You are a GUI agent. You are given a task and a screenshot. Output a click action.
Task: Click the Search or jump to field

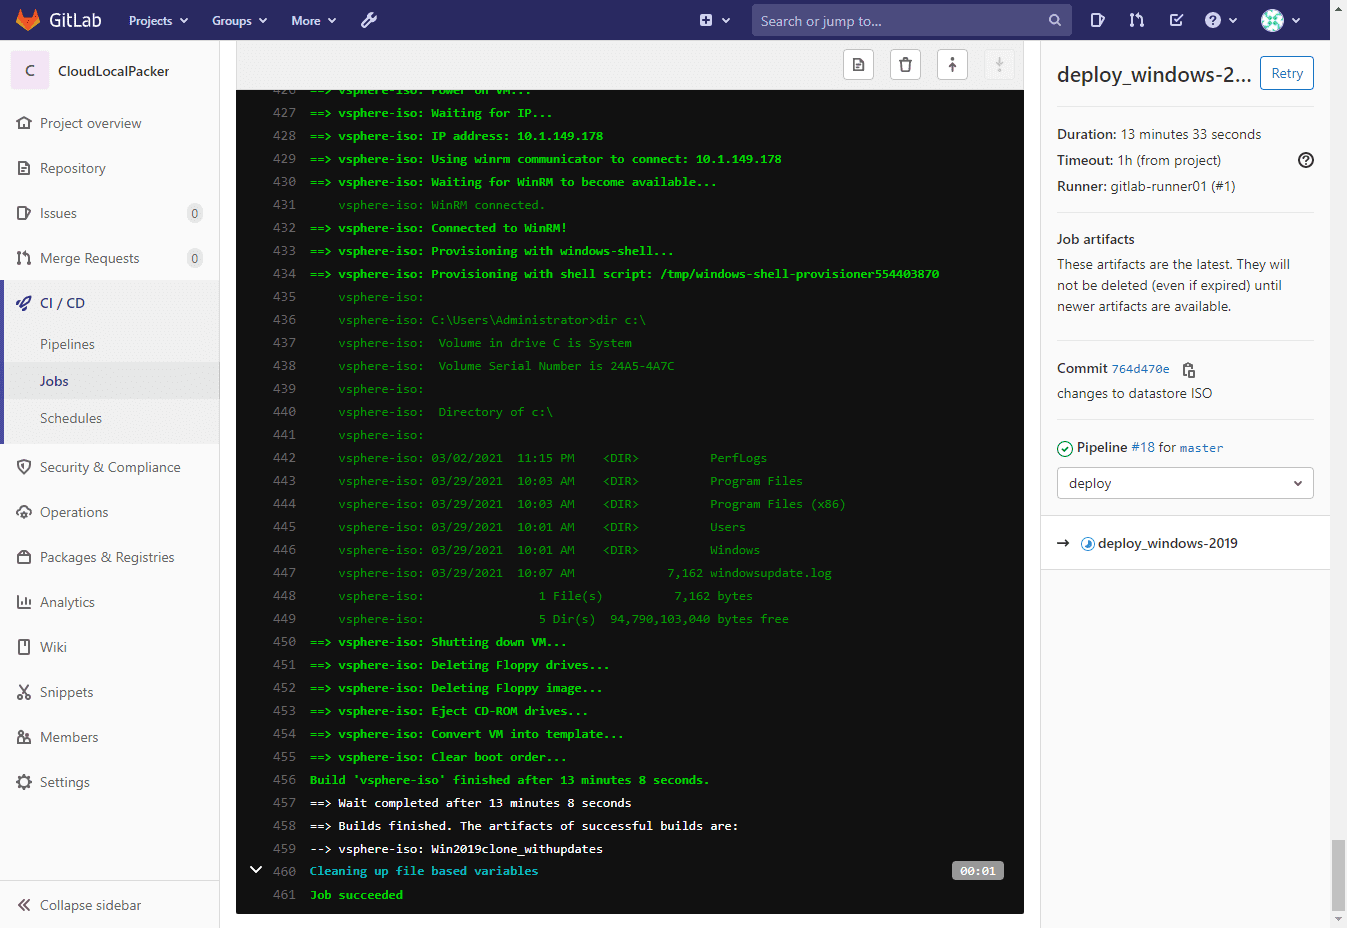(x=900, y=20)
